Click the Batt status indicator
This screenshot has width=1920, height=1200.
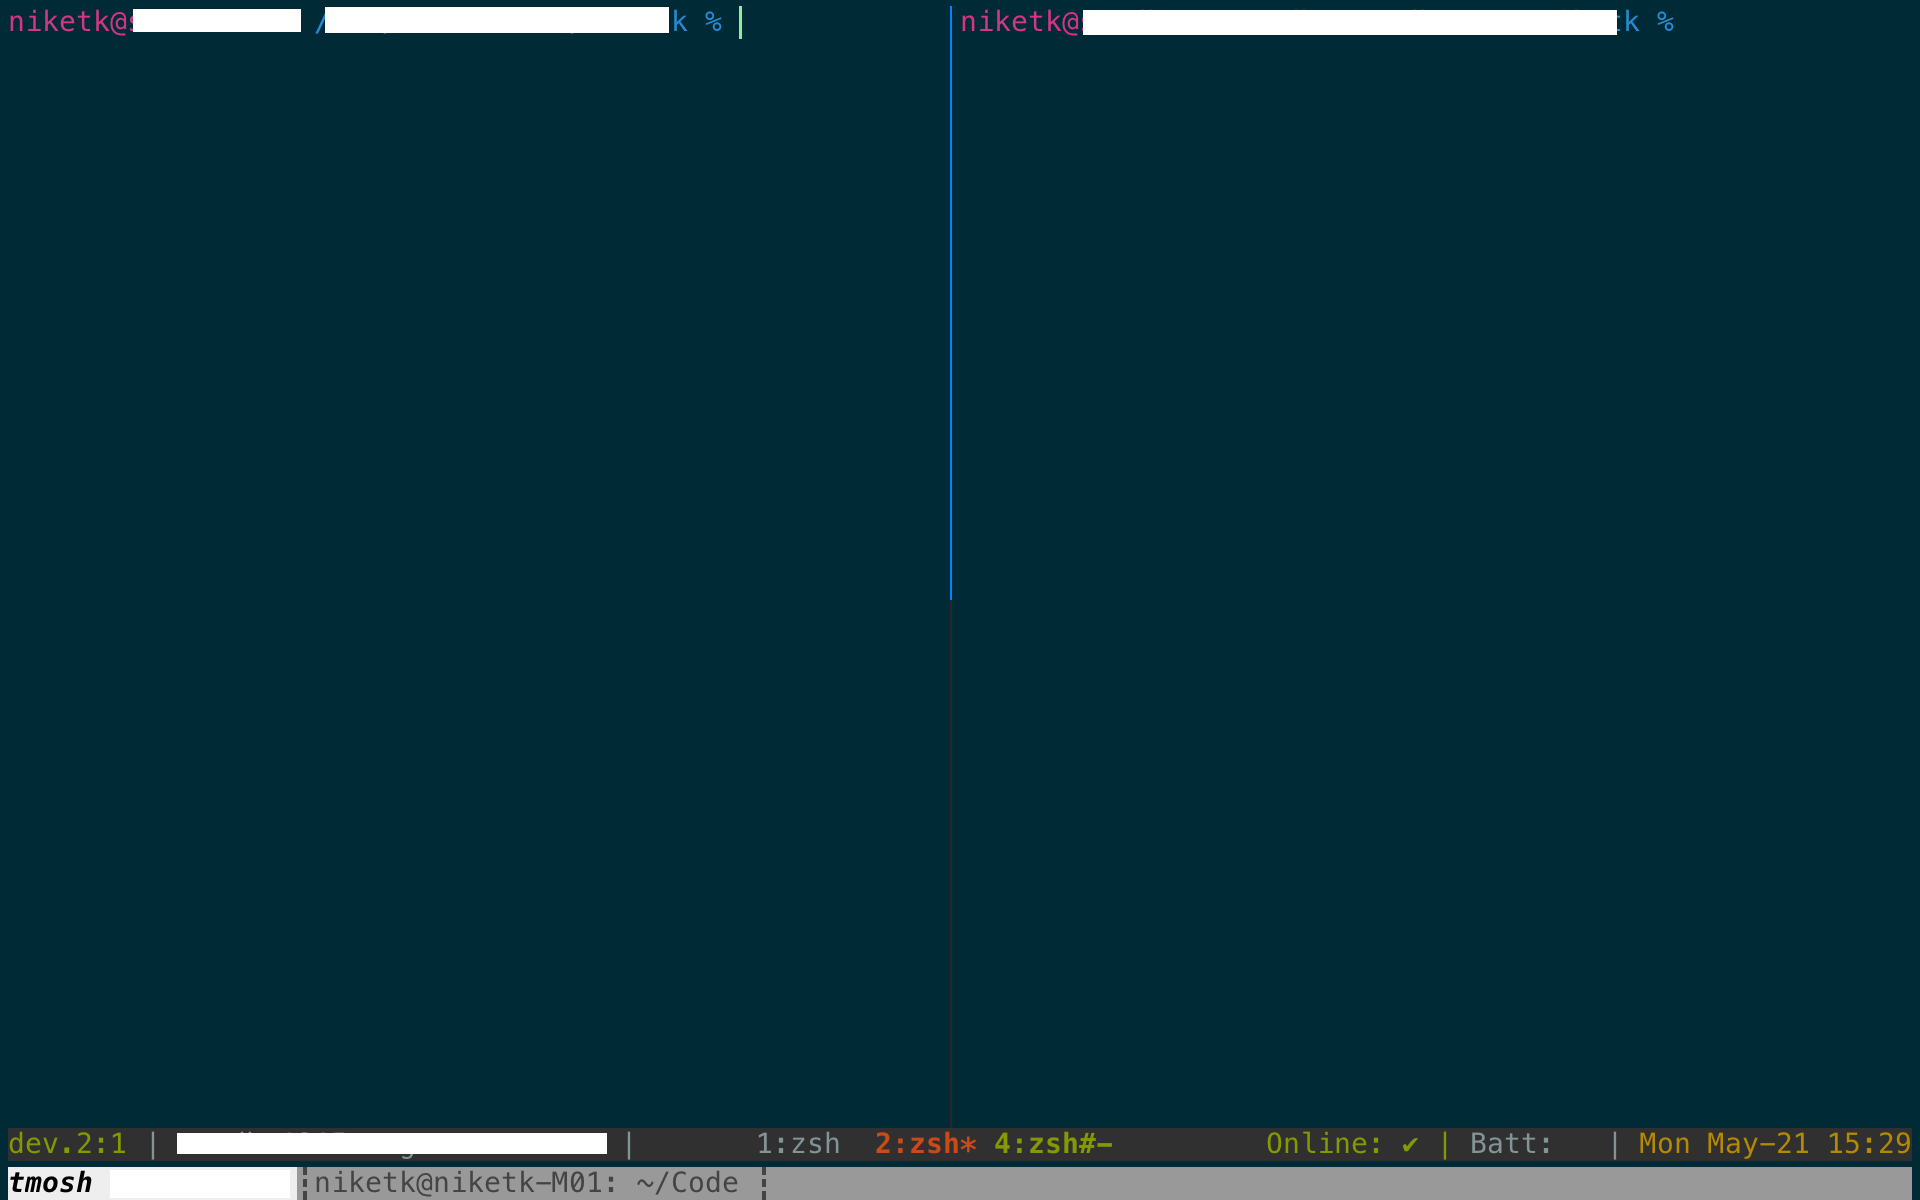coord(1511,1143)
